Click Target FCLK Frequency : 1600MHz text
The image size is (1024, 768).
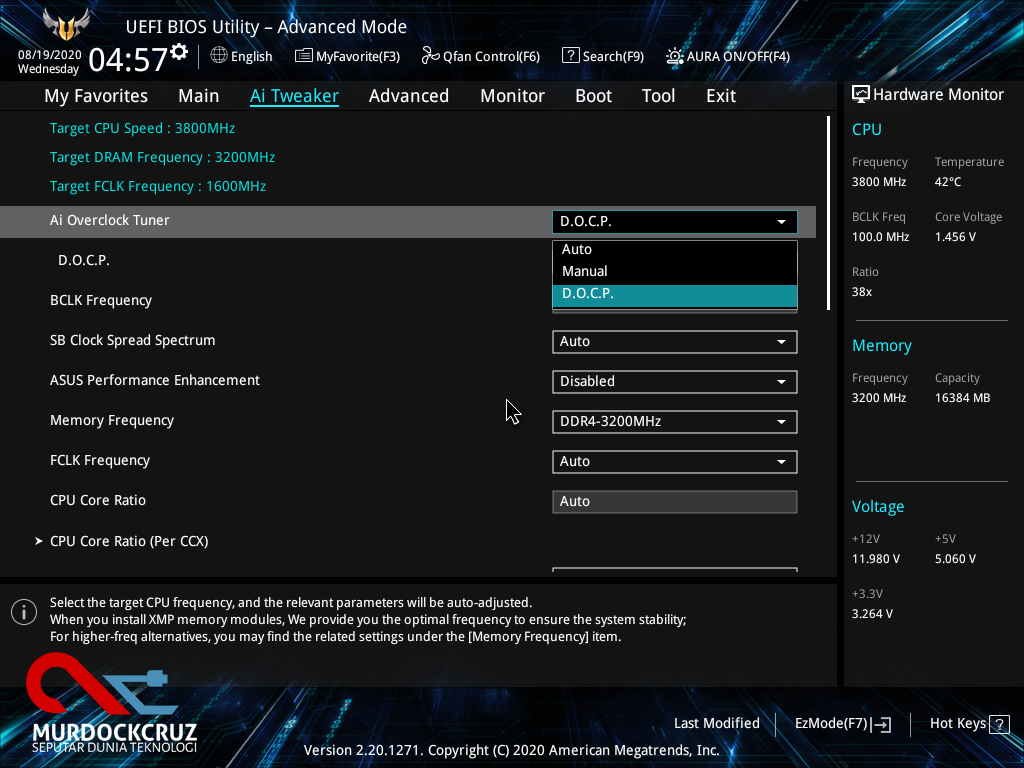tap(158, 187)
